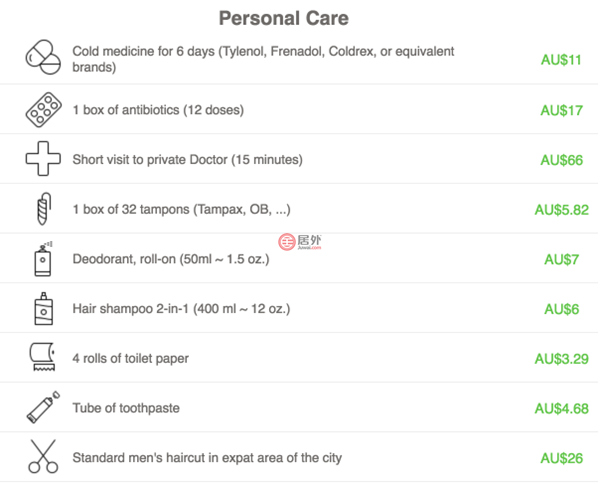Click the antibiotics blister pack icon

point(42,109)
